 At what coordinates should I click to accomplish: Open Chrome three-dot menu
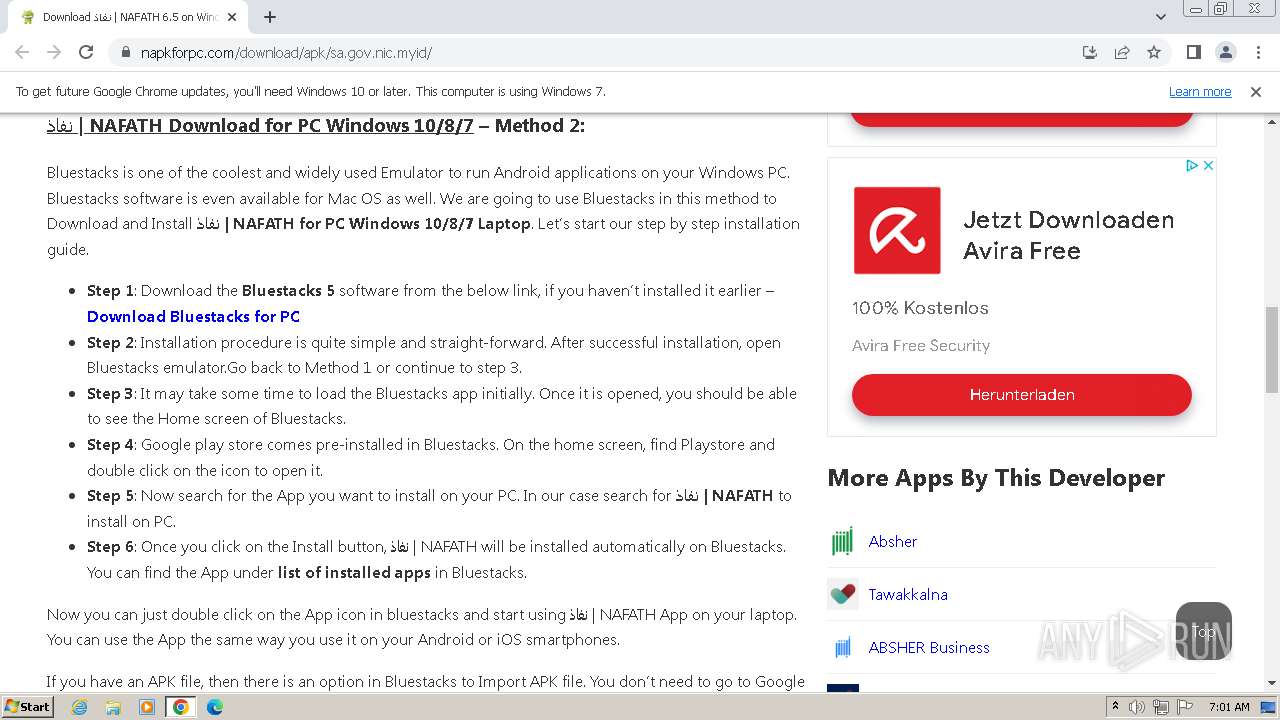[x=1257, y=52]
